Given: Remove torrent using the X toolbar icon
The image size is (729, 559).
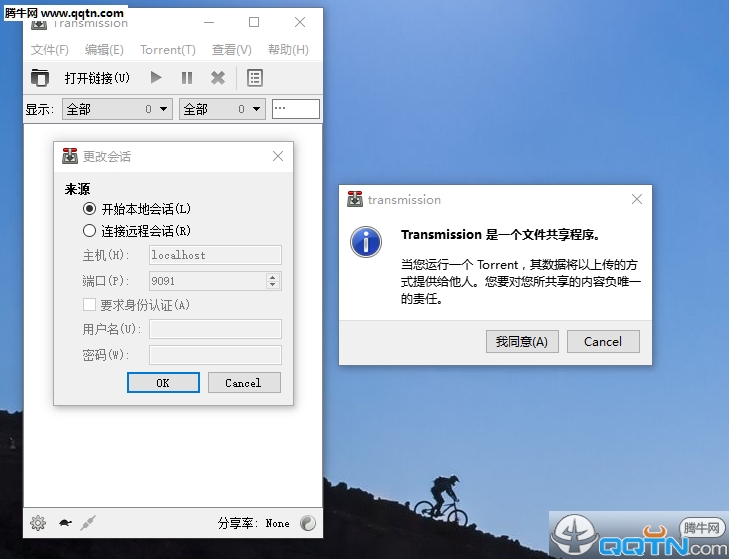Looking at the screenshot, I should pos(218,78).
